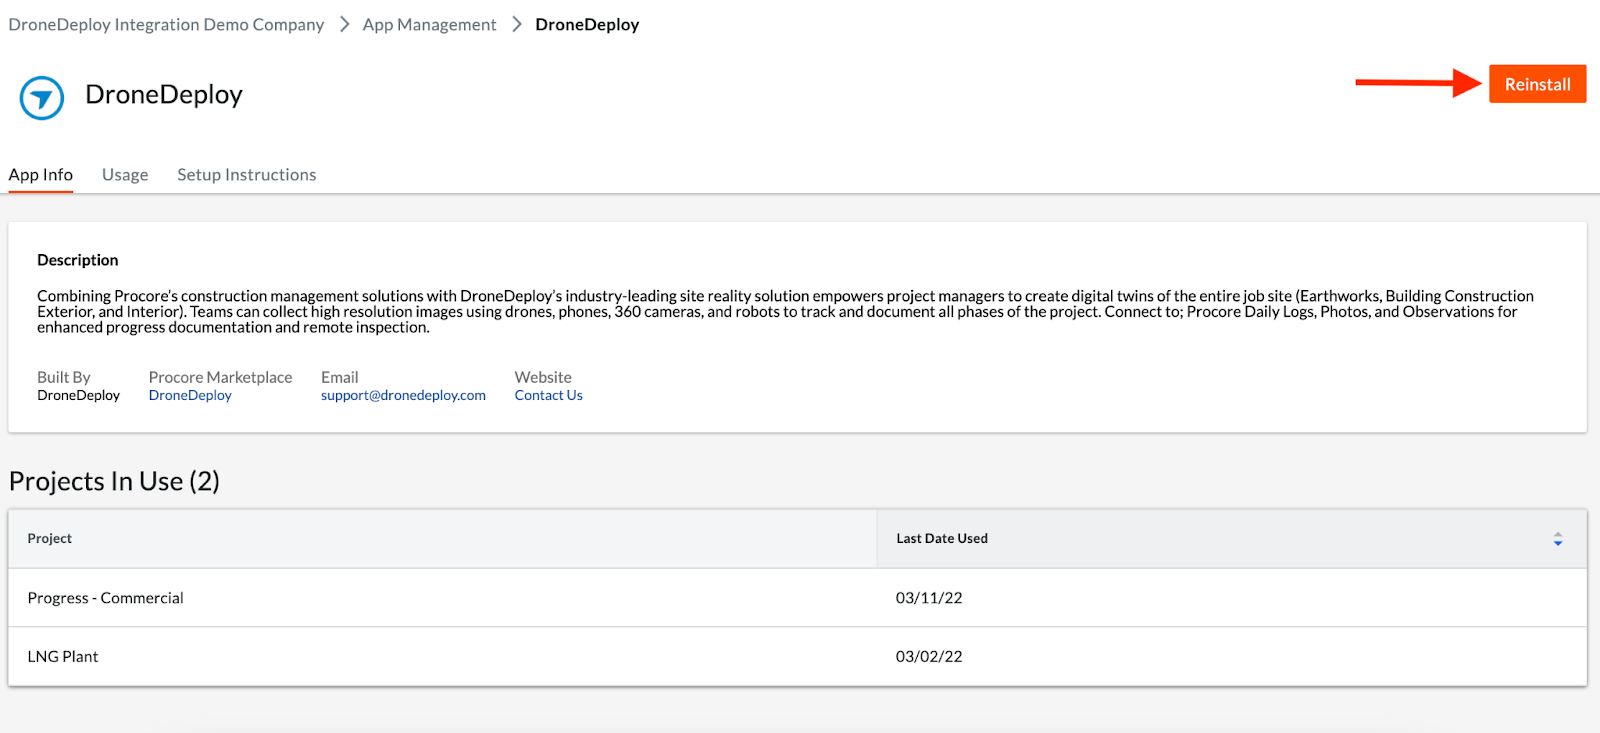Click the chevron after App Management breadcrumb
The width and height of the screenshot is (1600, 733).
pos(517,25)
